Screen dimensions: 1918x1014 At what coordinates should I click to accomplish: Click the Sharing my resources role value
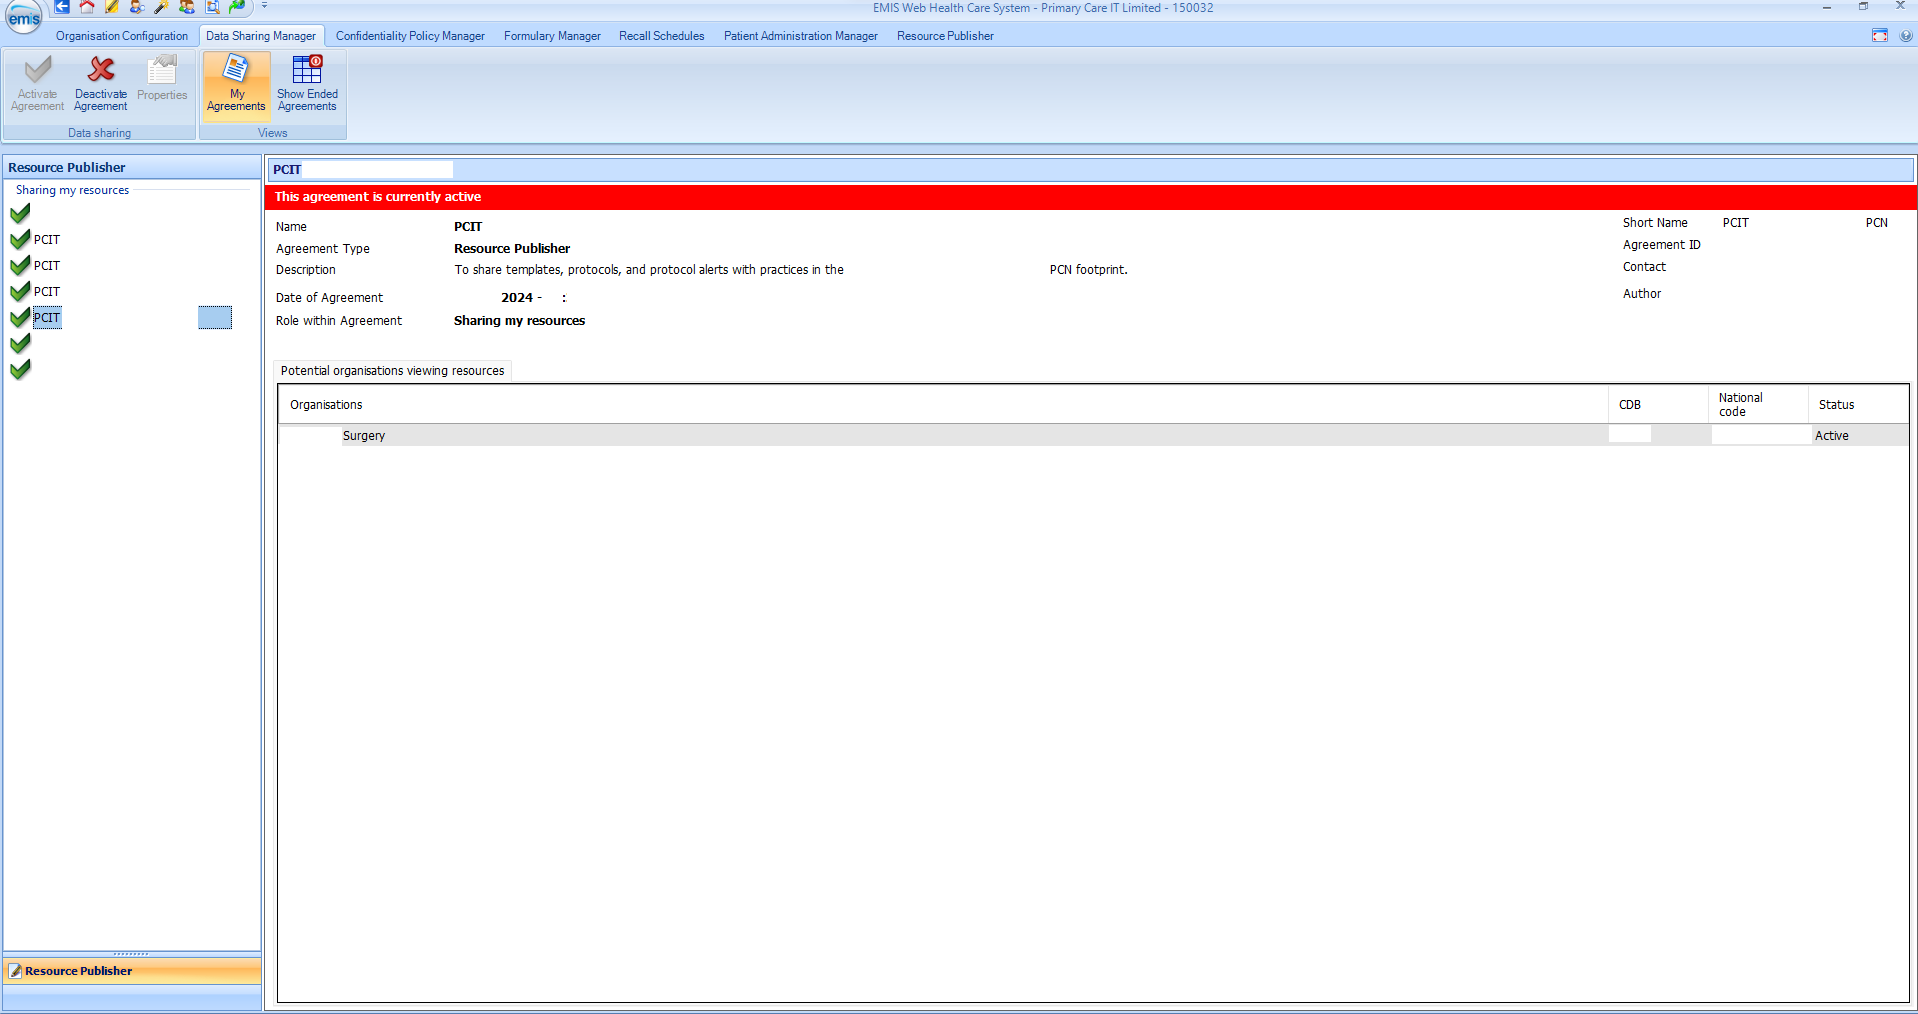[519, 321]
